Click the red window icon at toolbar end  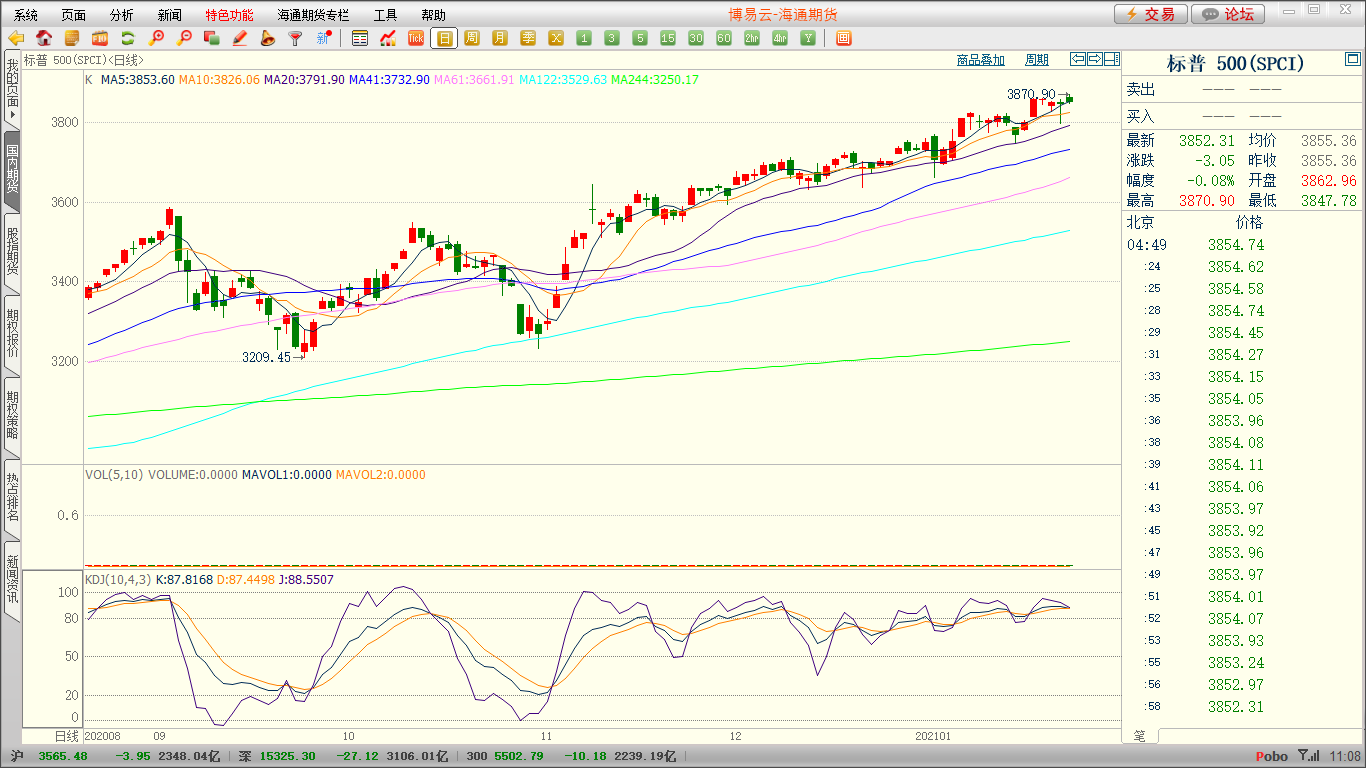pyautogui.click(x=844, y=38)
